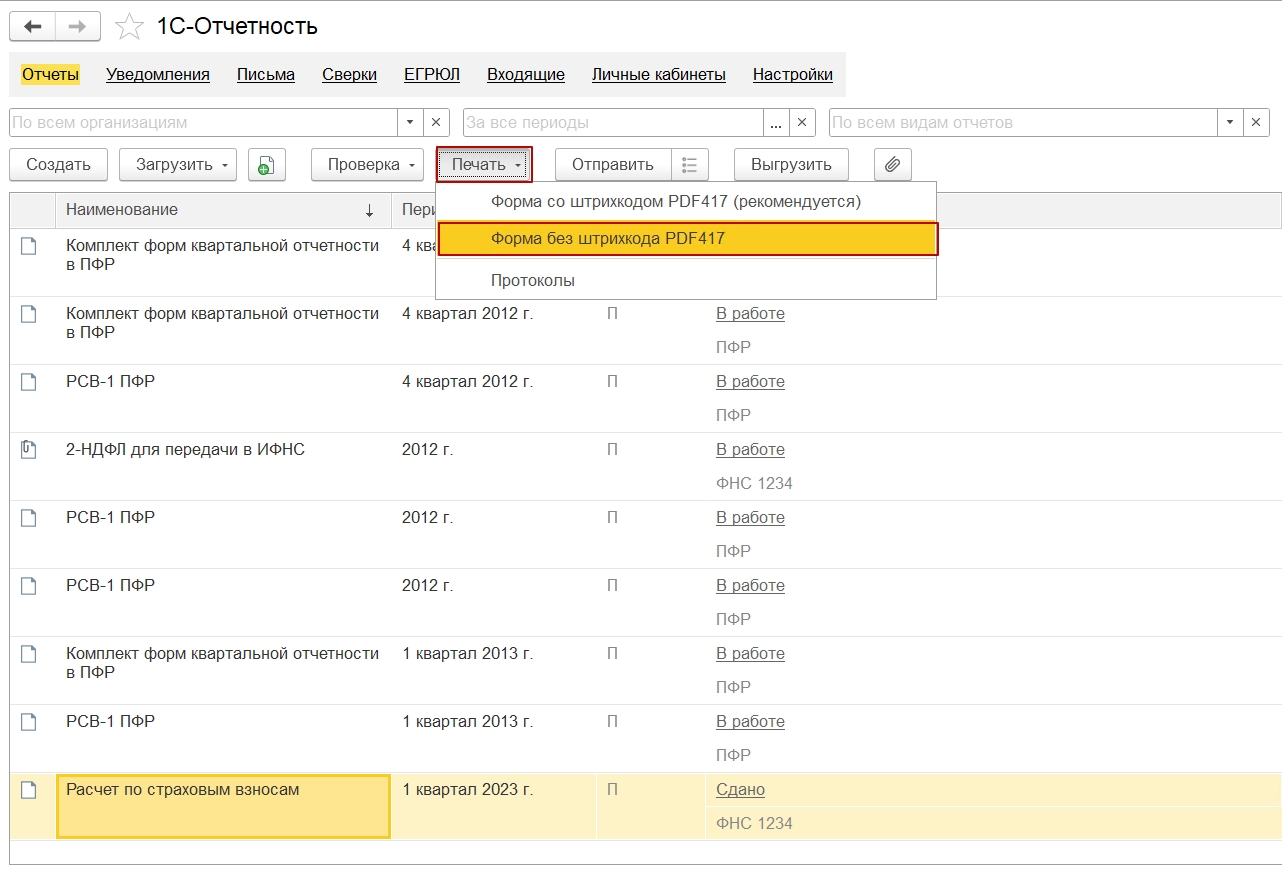Switch to the Отчеты tab
This screenshot has height=874, width=1282.
50,74
